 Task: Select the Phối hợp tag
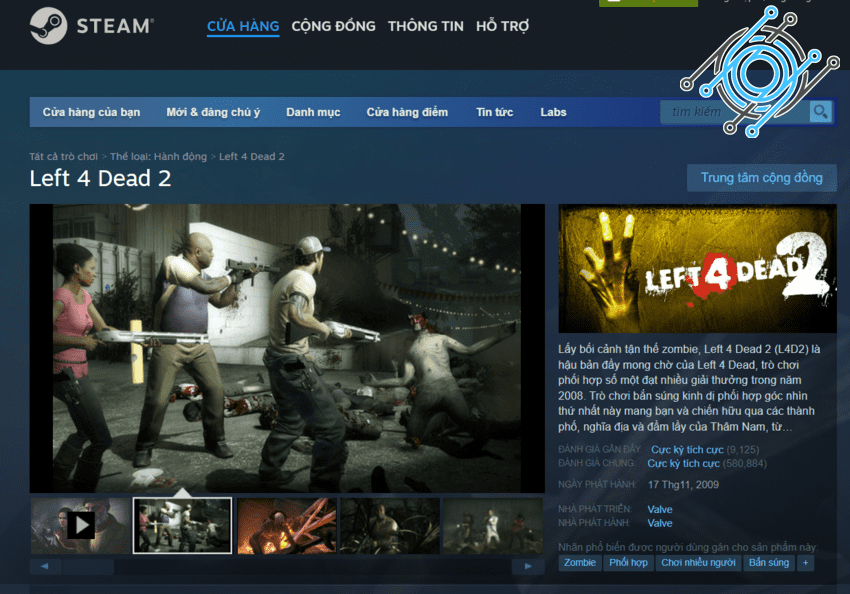[628, 563]
